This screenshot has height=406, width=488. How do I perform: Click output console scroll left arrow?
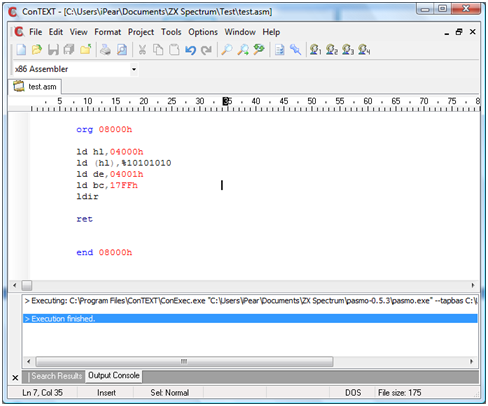(29, 361)
